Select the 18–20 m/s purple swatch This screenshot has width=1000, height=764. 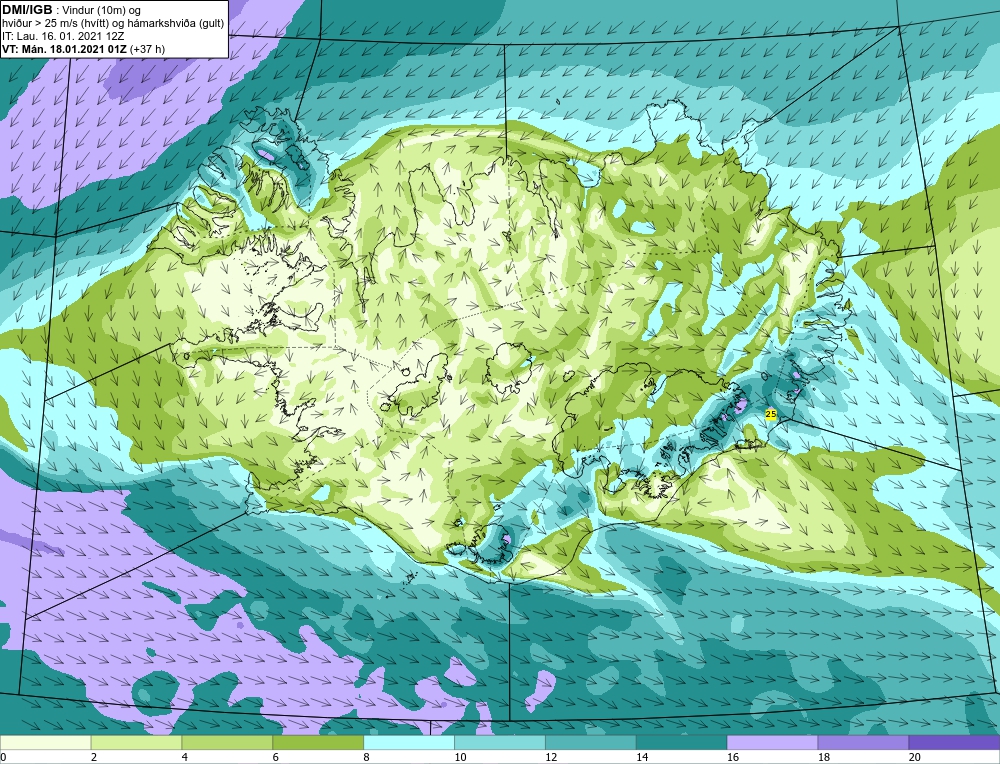coord(864,743)
